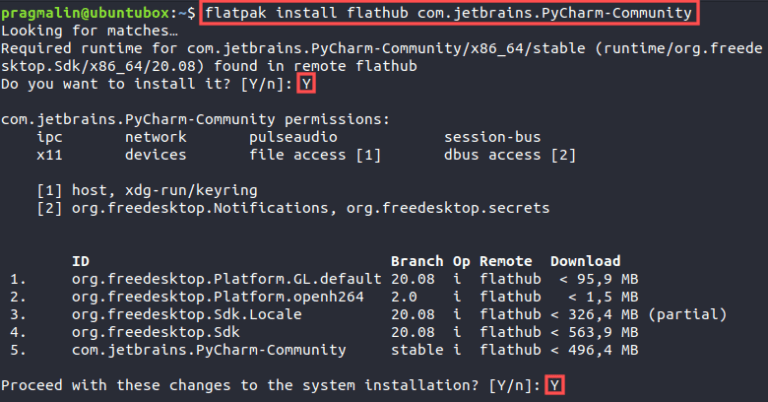The image size is (768, 402).
Task: Click the '< 563,9 MB' download size
Action: pyautogui.click(x=594, y=332)
